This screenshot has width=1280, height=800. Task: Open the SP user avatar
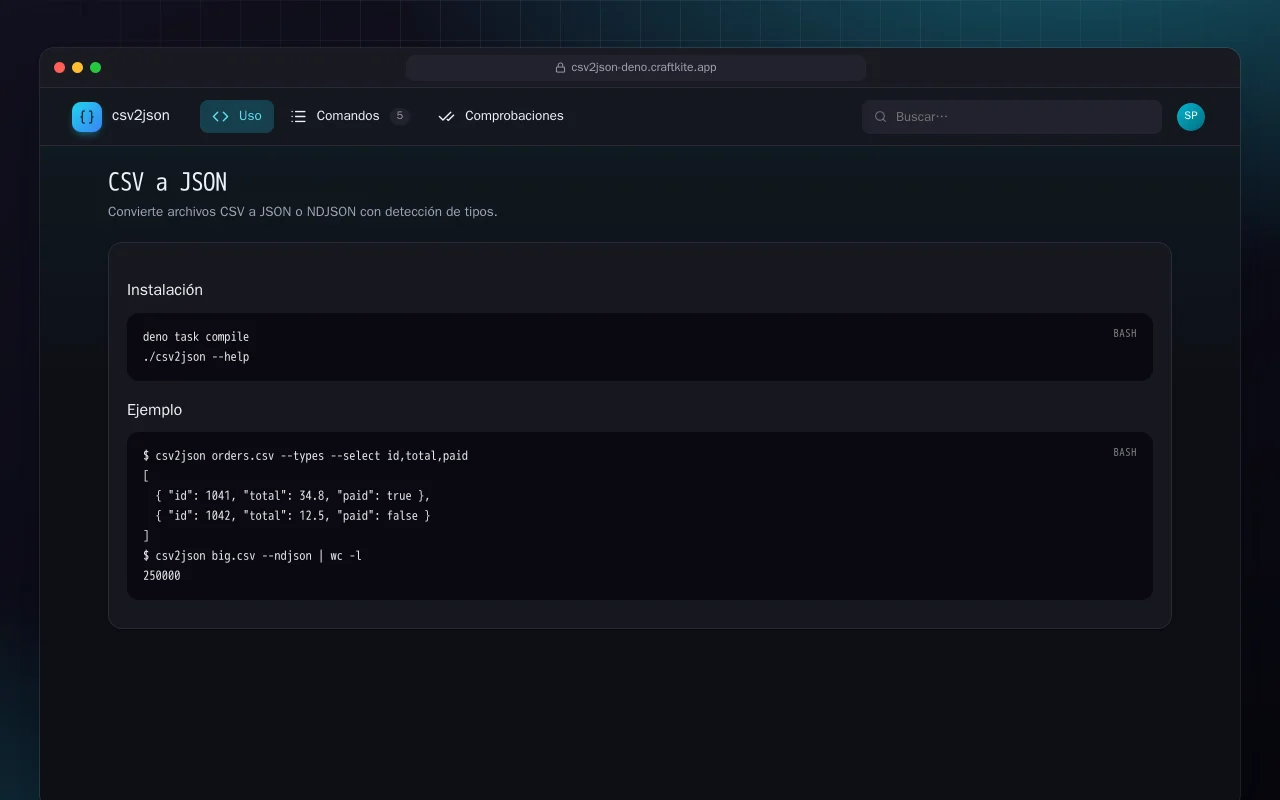[x=1191, y=116]
